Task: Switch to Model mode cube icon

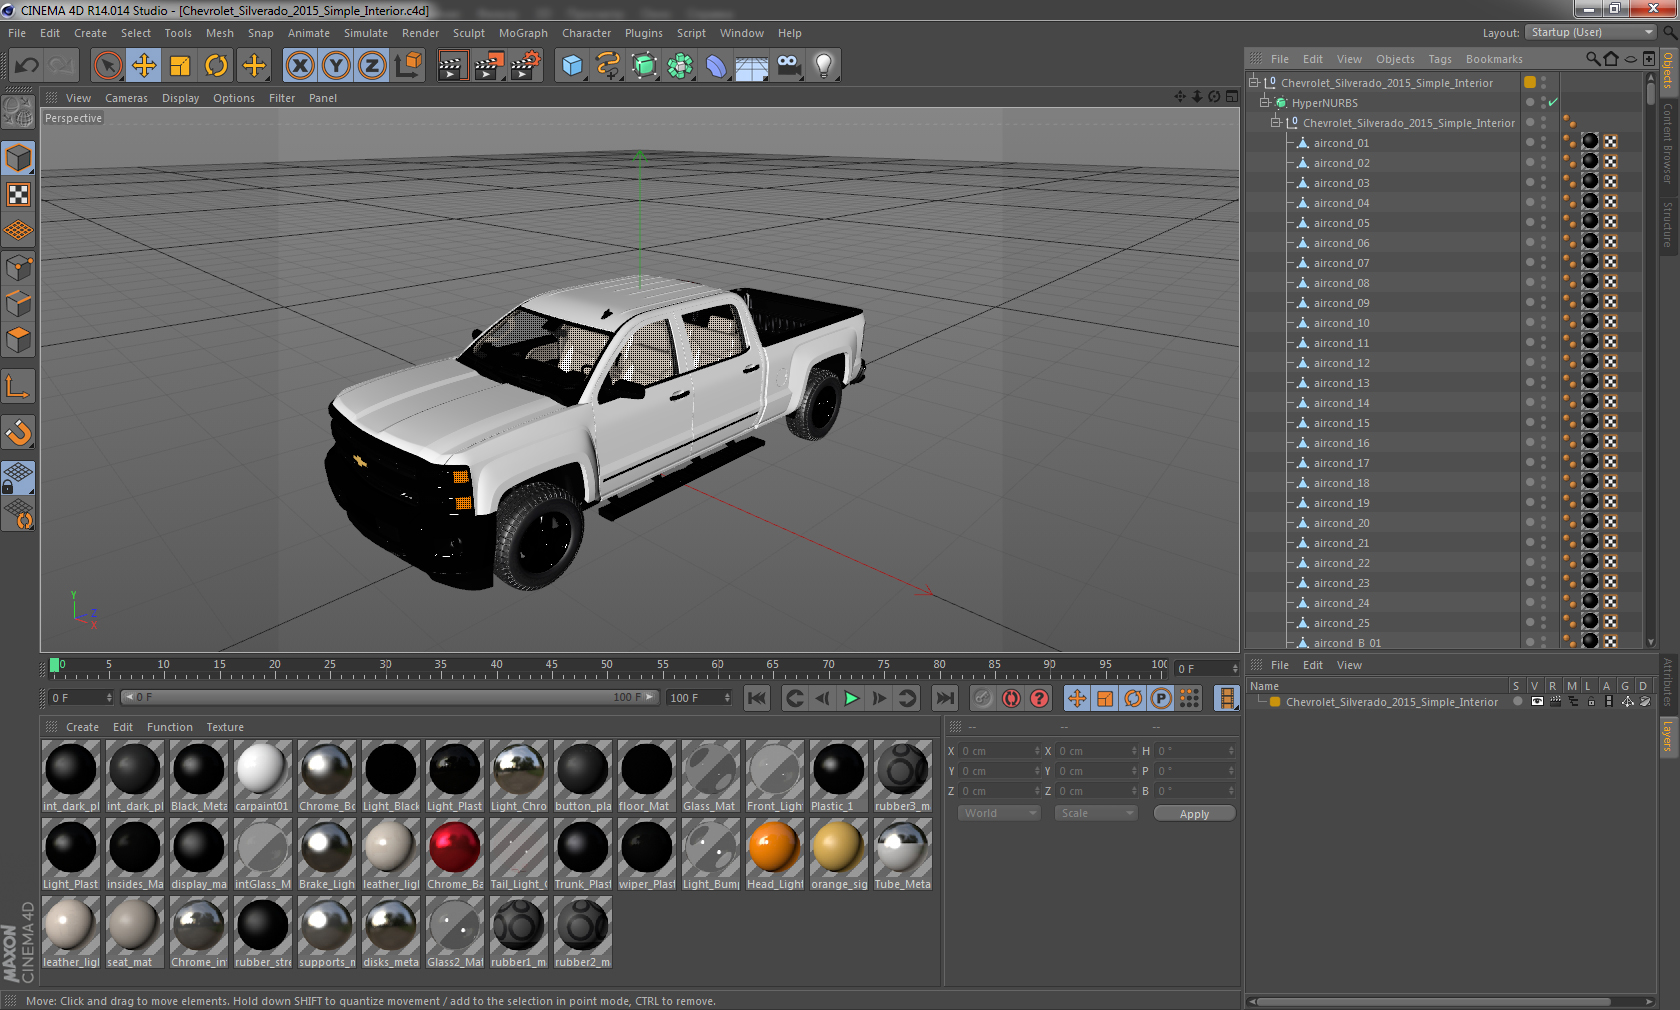Action: pos(18,158)
